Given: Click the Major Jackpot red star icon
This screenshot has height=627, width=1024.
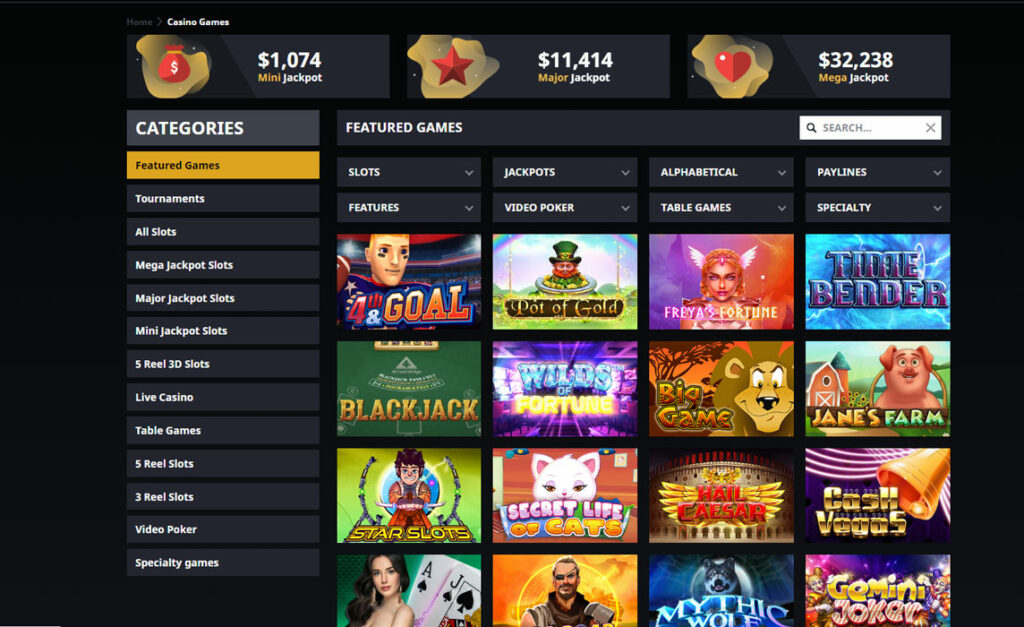Looking at the screenshot, I should point(452,66).
